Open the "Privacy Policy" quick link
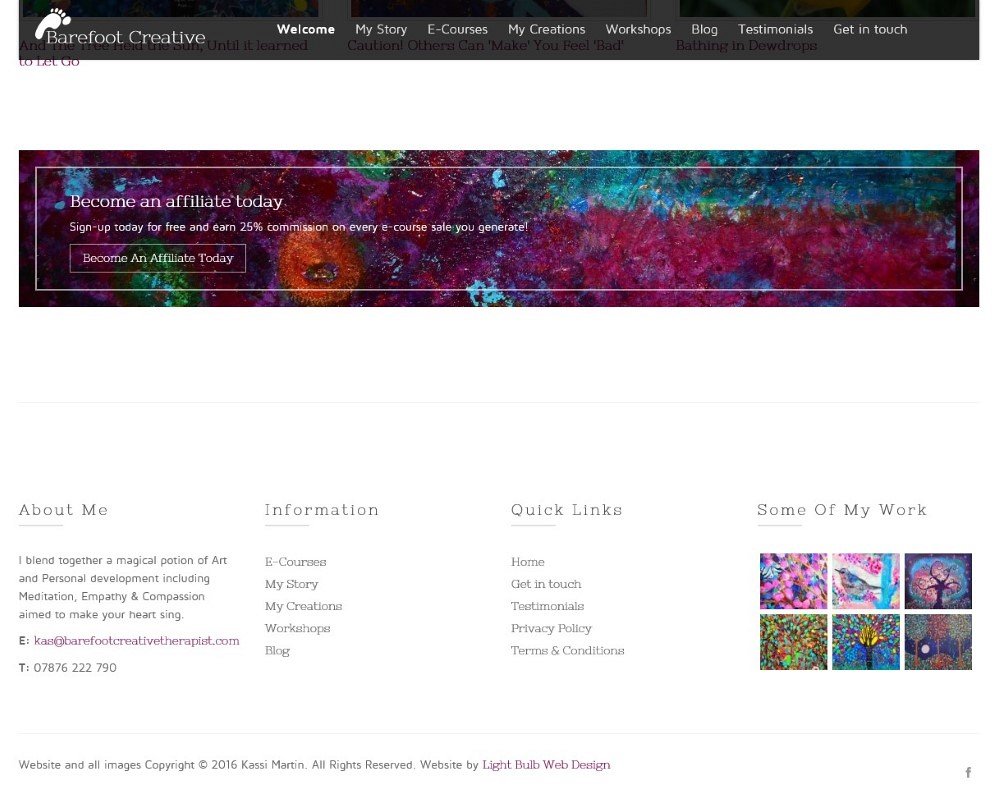1000x795 pixels. tap(551, 628)
